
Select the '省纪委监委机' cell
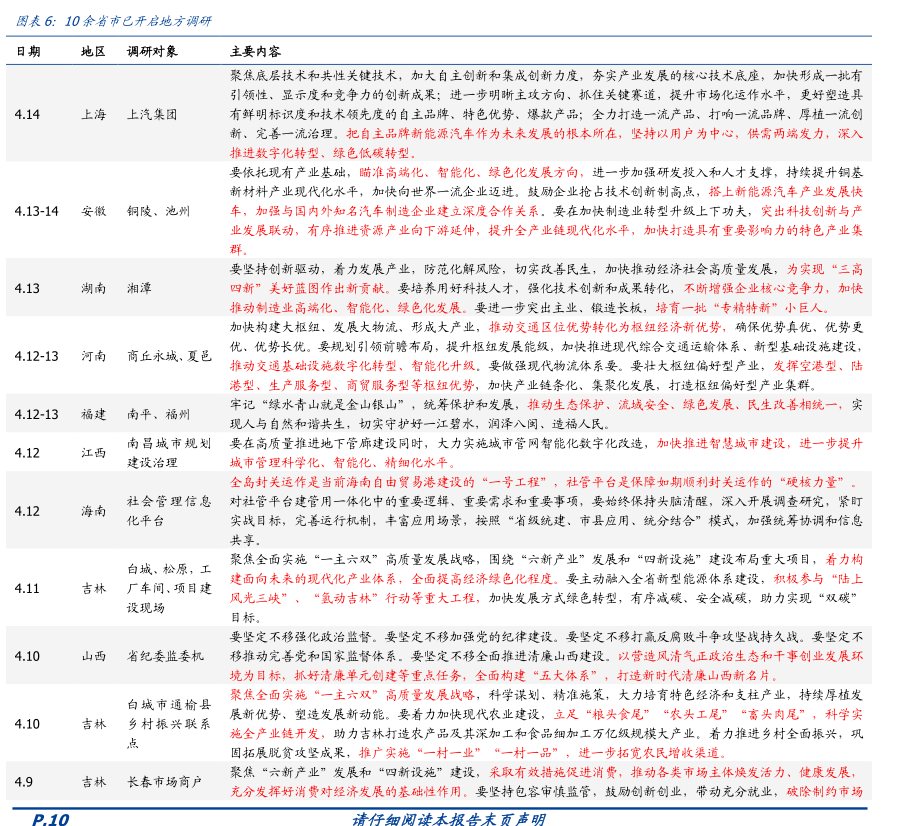coord(165,656)
